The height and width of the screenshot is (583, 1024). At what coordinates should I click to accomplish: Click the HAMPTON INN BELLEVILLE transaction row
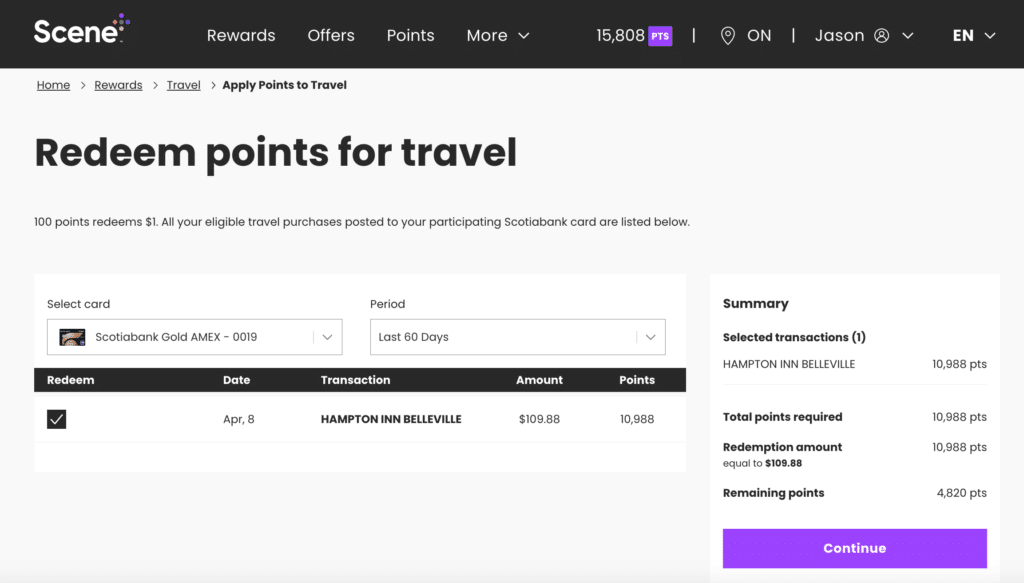pyautogui.click(x=391, y=419)
